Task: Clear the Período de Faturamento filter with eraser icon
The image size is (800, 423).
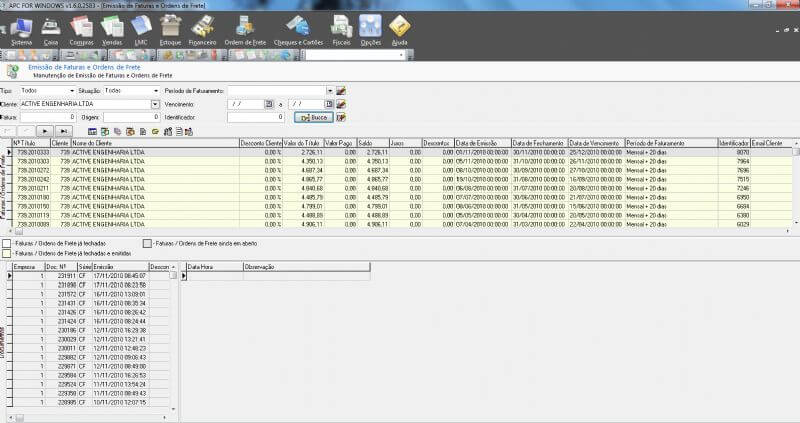Action: pos(341,91)
